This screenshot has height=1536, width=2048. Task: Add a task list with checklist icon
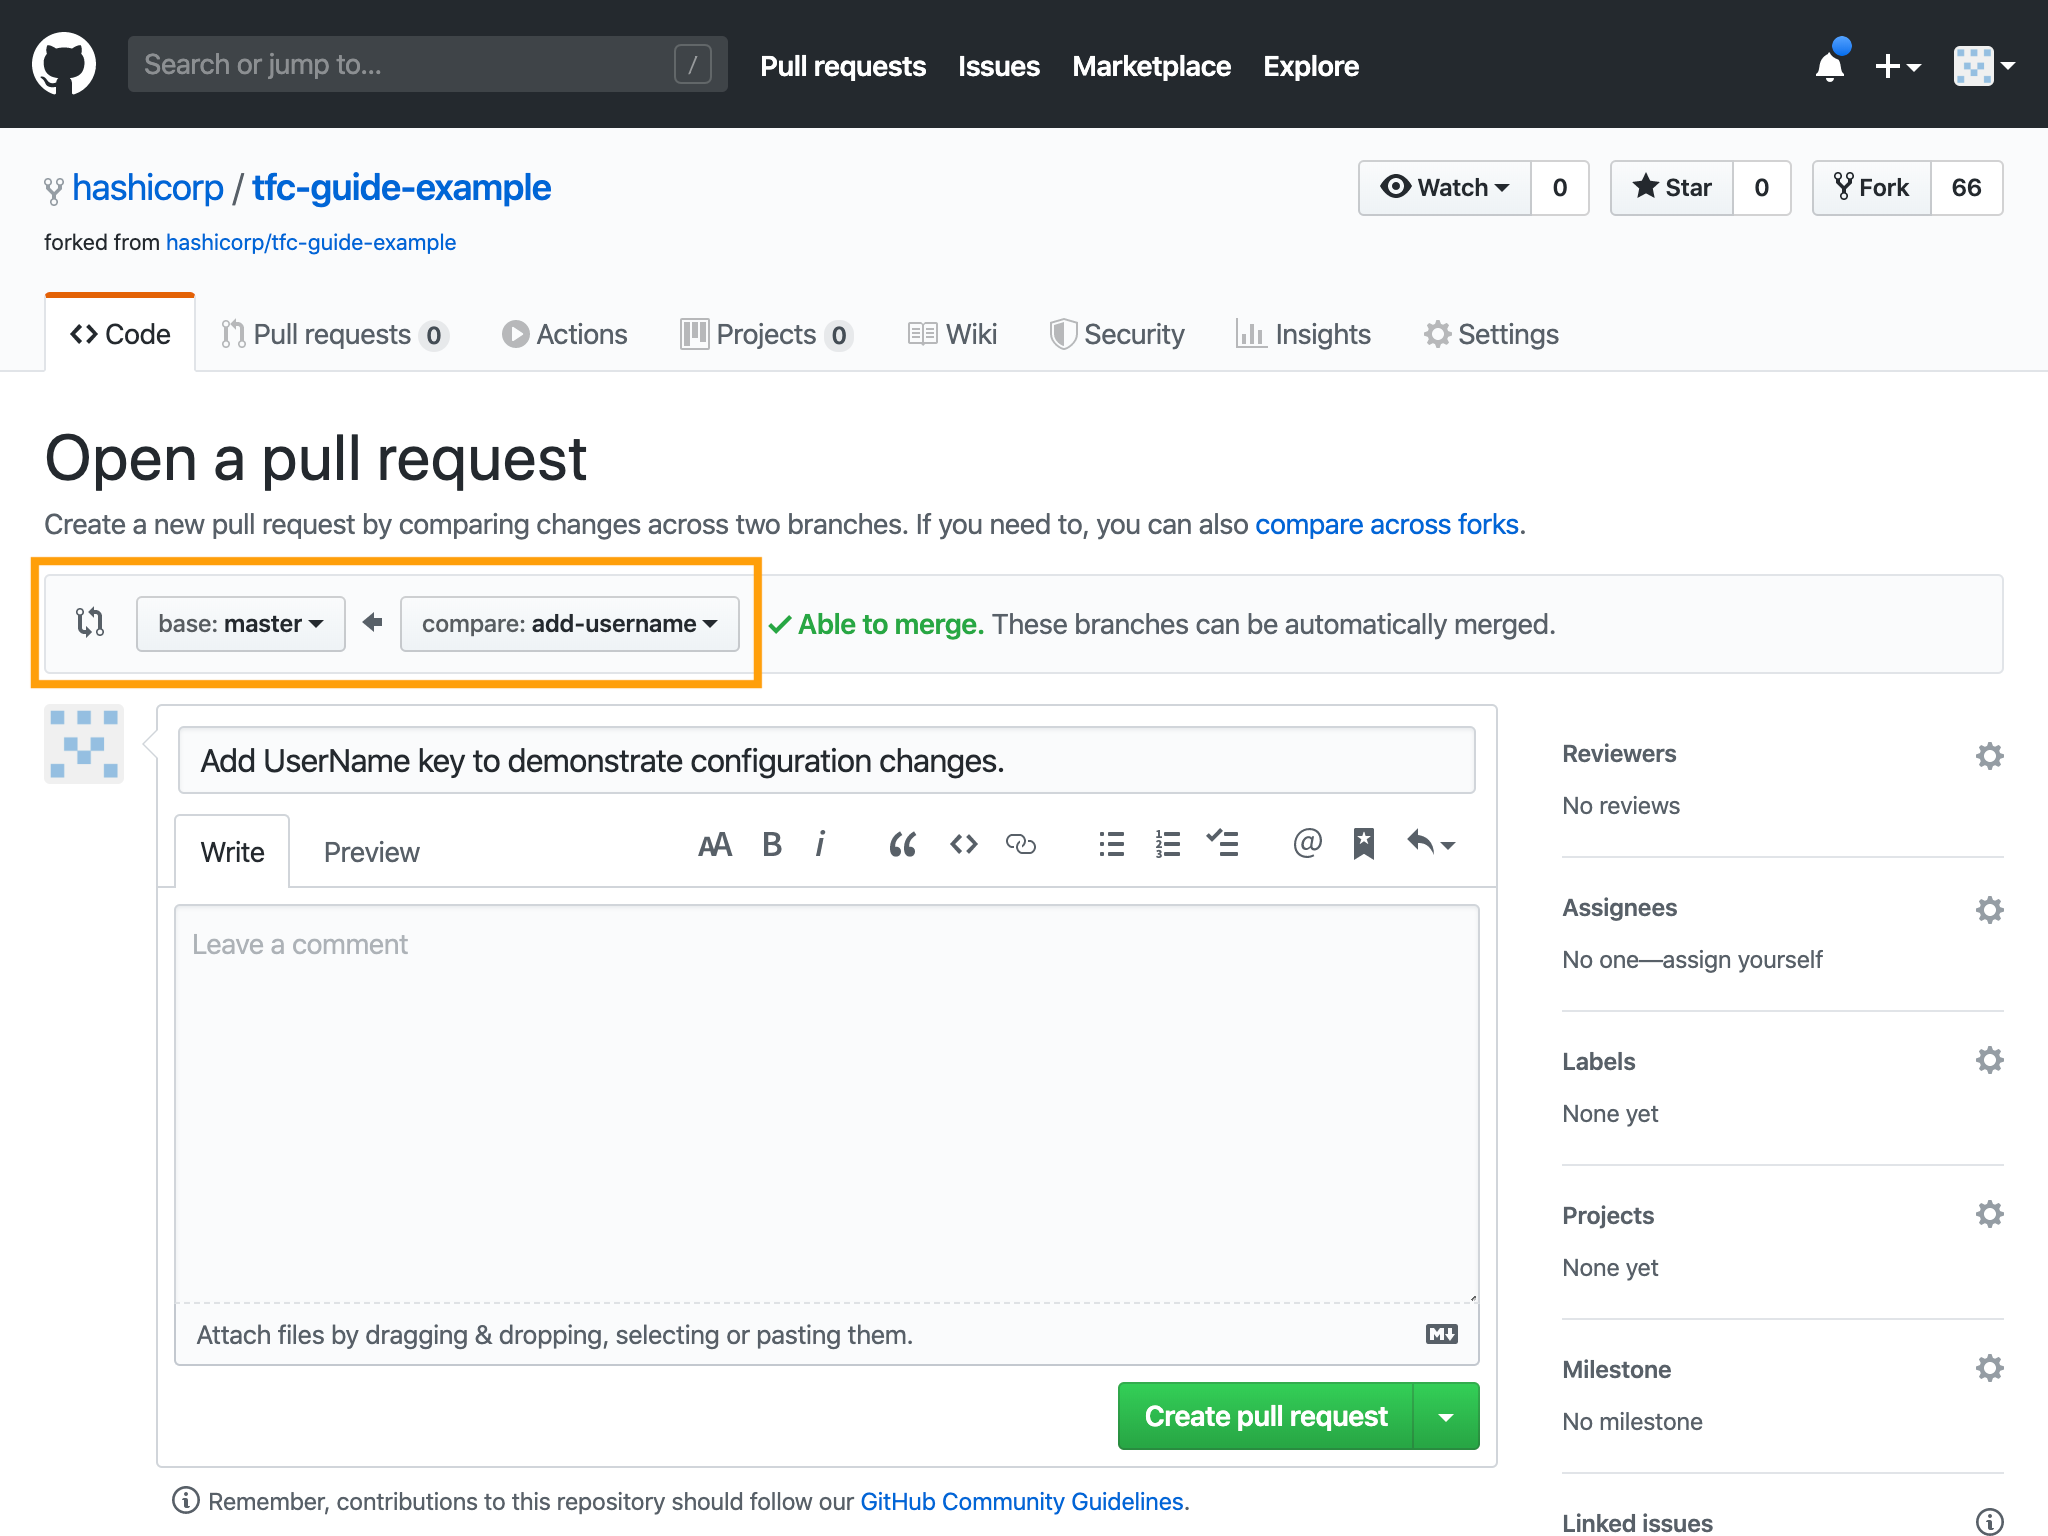pyautogui.click(x=1222, y=845)
